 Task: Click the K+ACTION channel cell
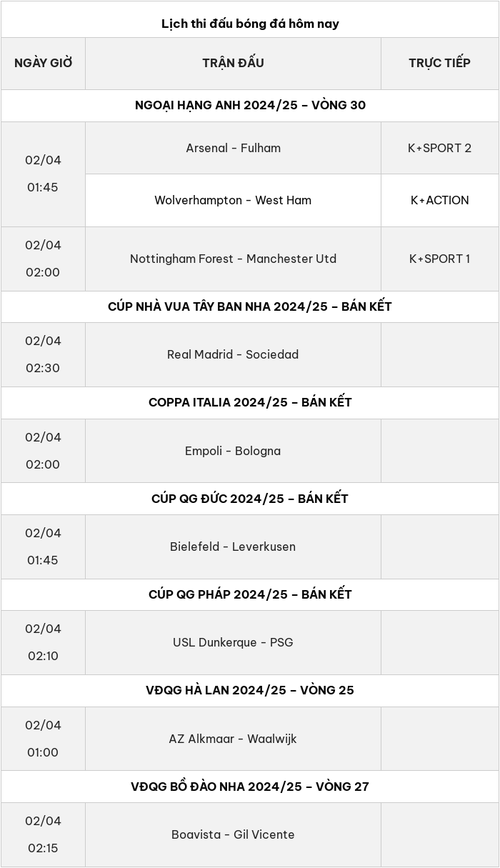pos(440,200)
